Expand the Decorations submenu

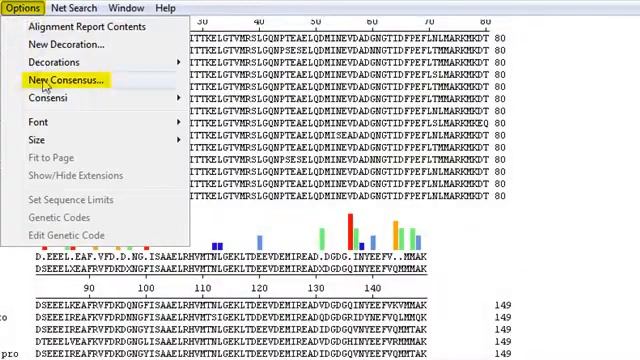104,62
